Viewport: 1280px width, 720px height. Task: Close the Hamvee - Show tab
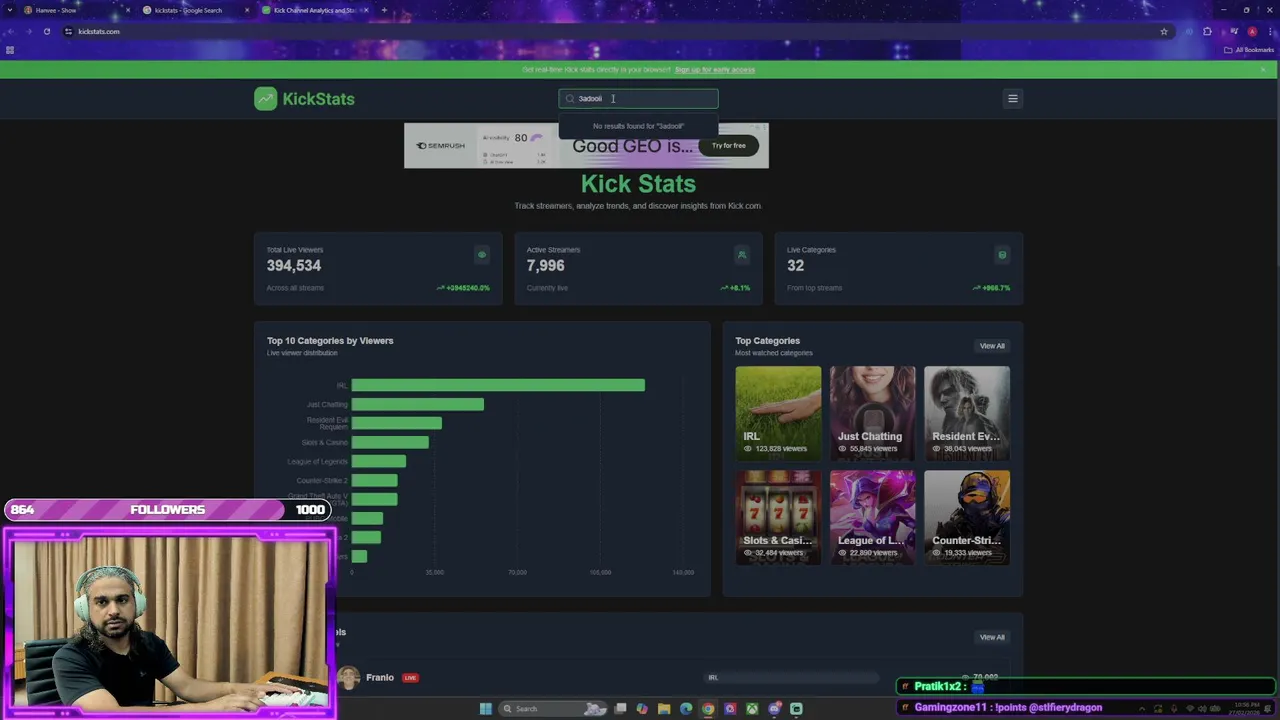click(128, 10)
